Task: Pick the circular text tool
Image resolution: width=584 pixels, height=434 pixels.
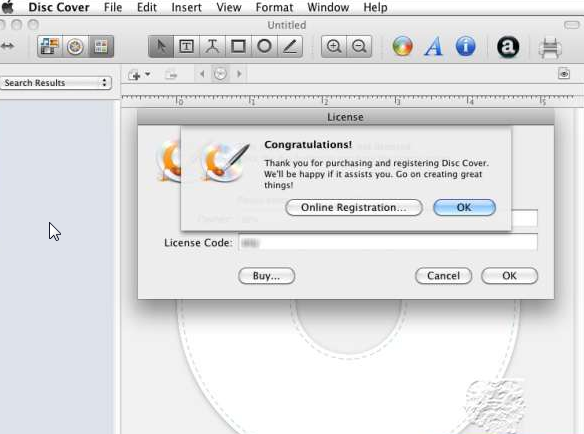Action: (x=212, y=47)
